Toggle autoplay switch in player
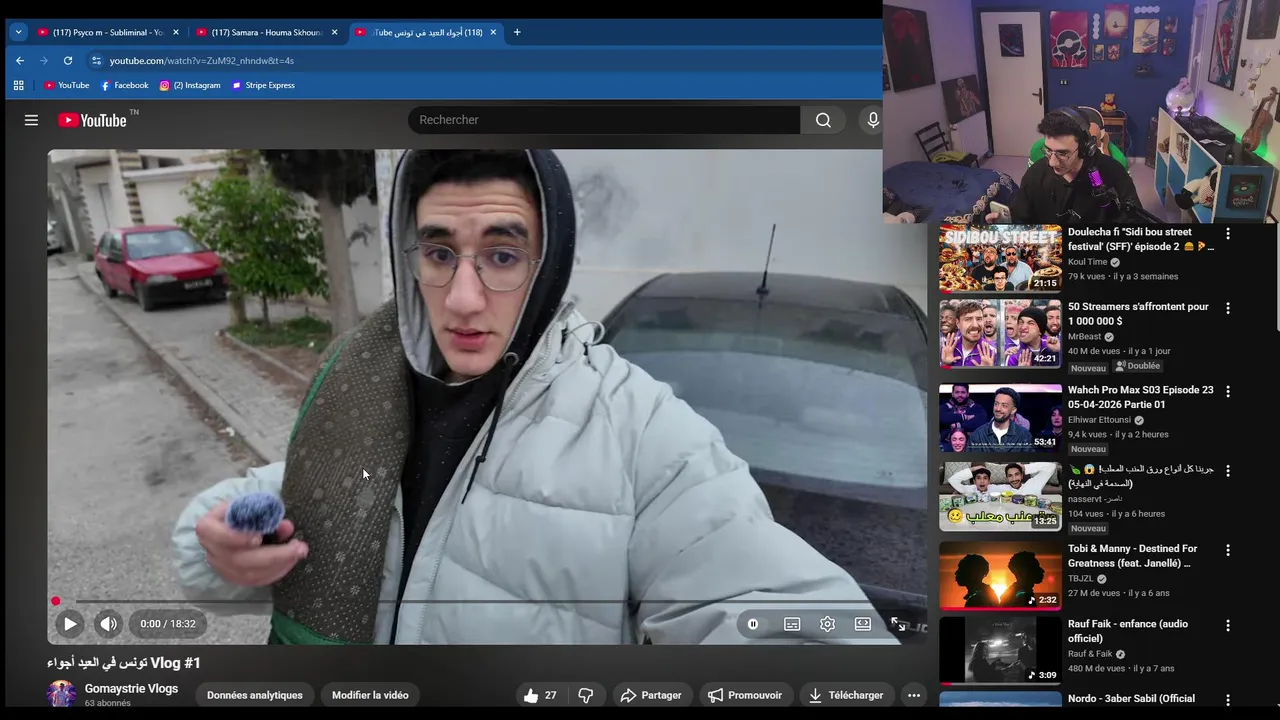This screenshot has width=1280, height=720. [x=753, y=624]
